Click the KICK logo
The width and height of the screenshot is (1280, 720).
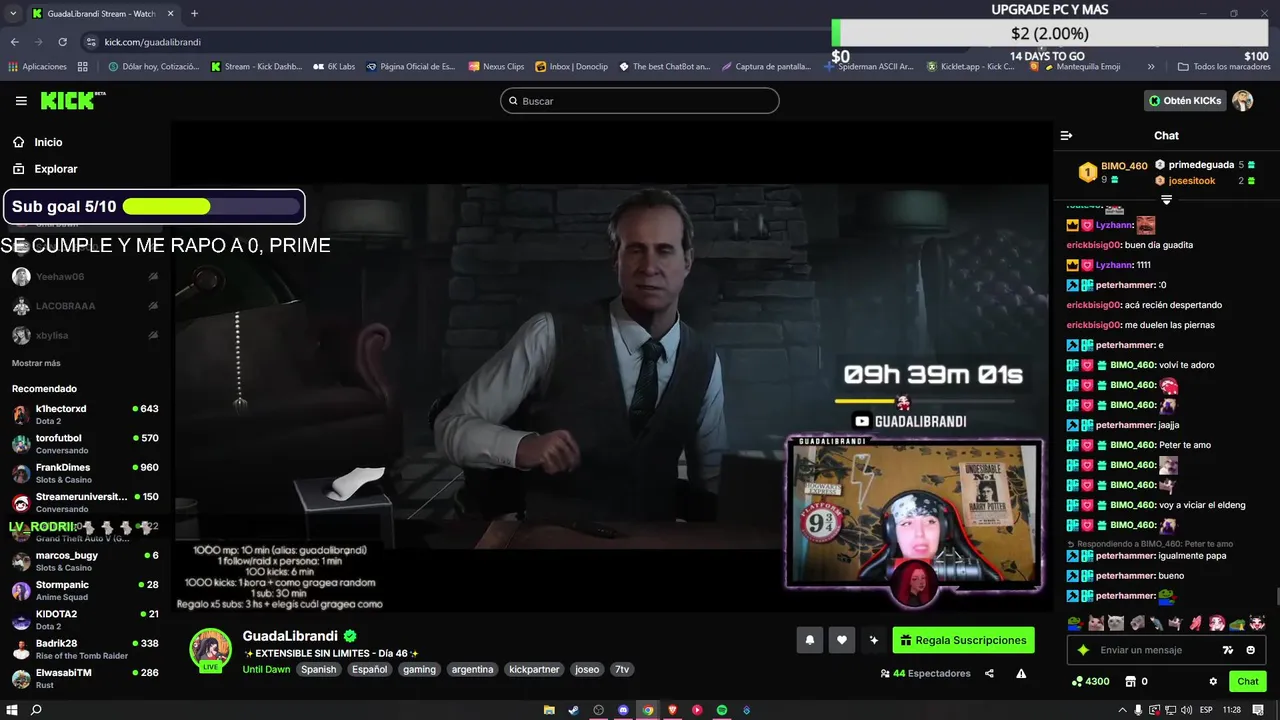coord(72,101)
